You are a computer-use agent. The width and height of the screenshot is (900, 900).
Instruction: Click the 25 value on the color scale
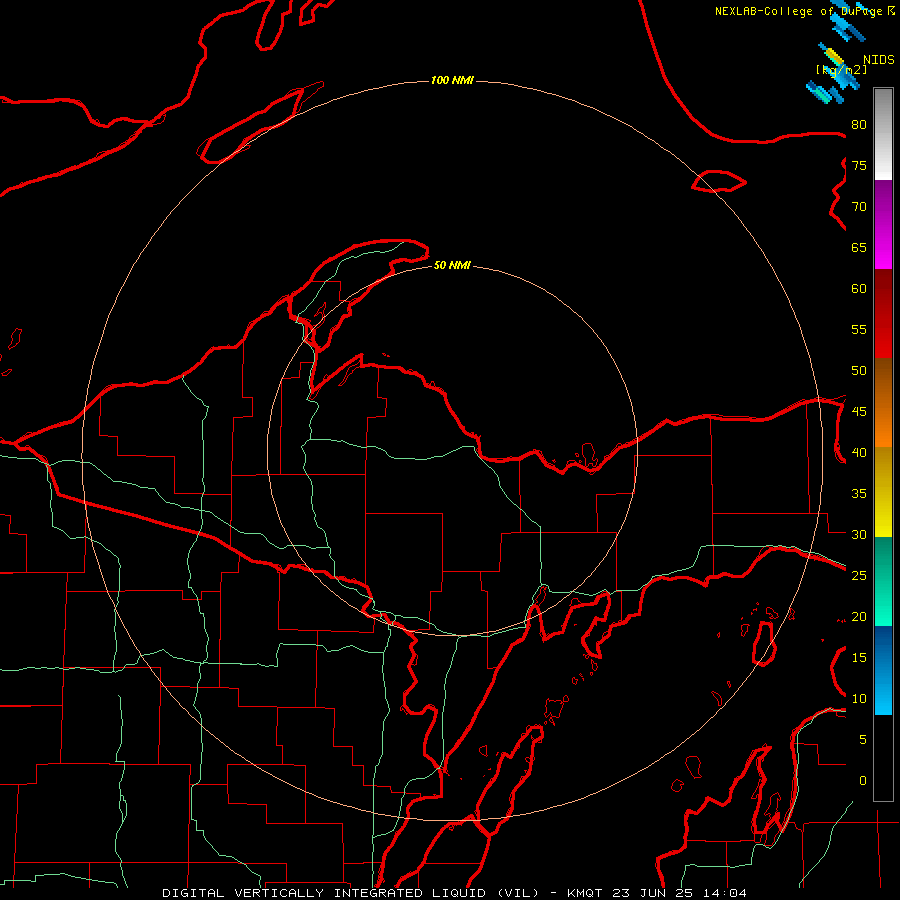click(859, 576)
